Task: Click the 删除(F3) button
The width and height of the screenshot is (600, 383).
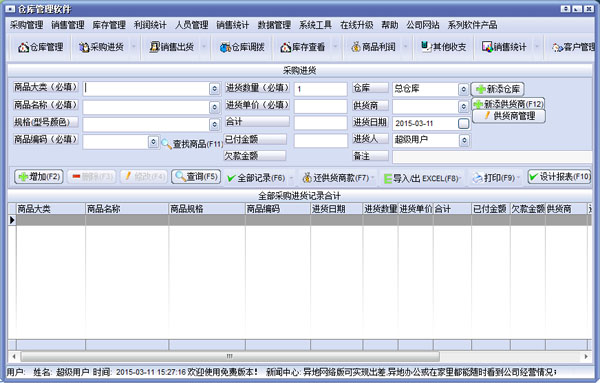Action: point(92,177)
